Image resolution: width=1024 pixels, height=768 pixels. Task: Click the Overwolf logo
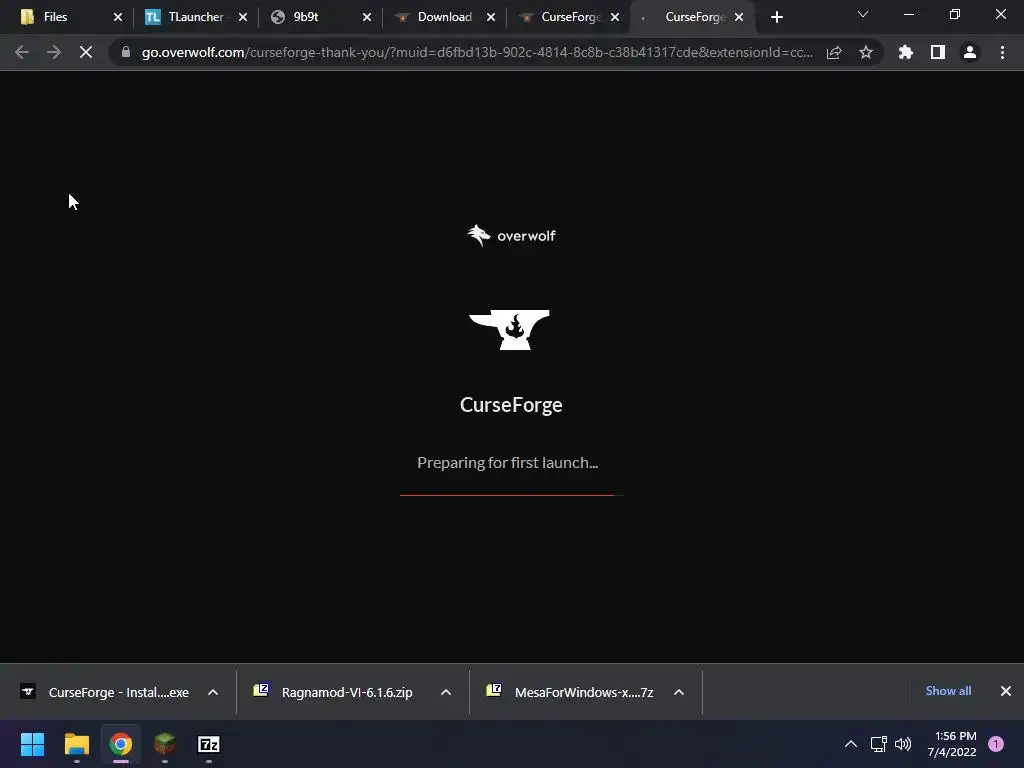(x=511, y=236)
